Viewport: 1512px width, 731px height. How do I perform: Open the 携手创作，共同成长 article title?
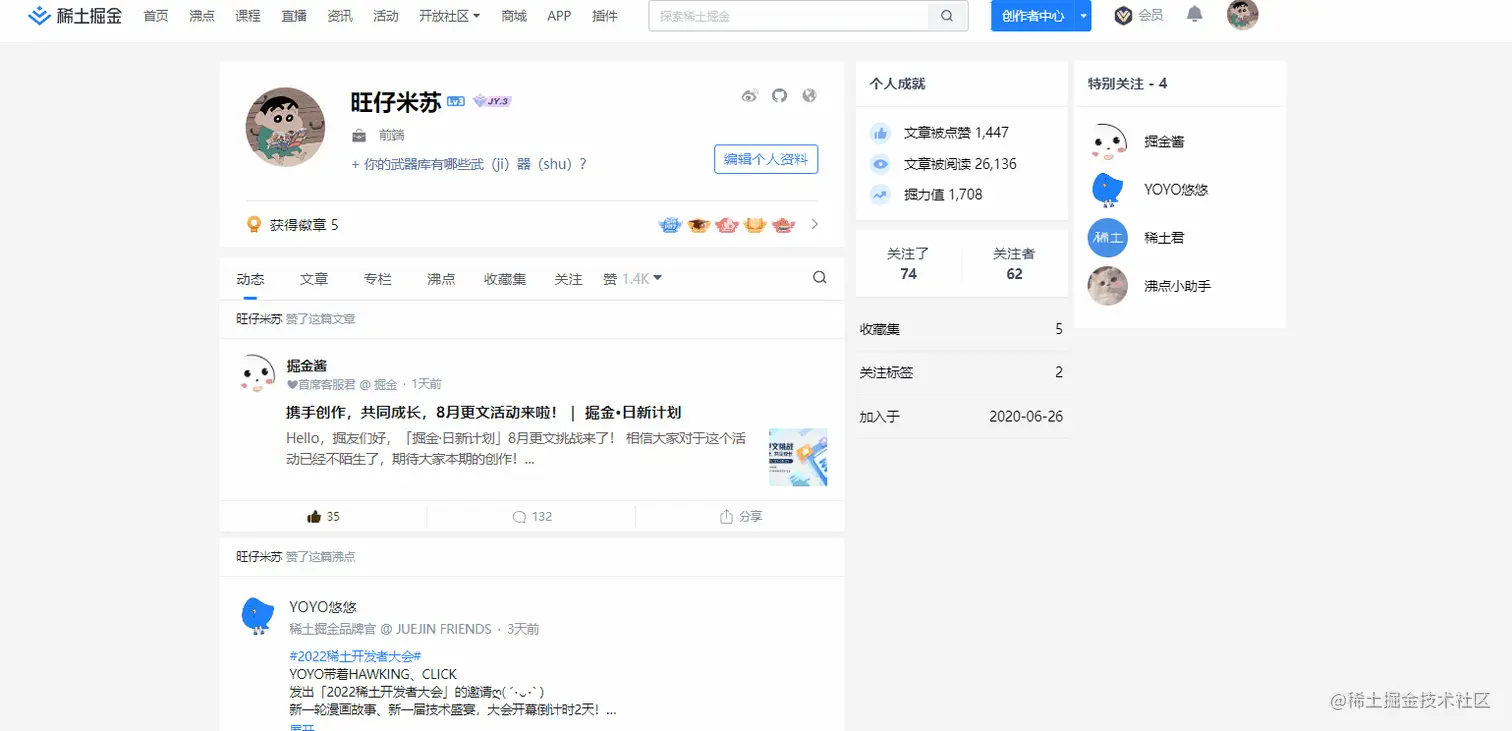[483, 412]
